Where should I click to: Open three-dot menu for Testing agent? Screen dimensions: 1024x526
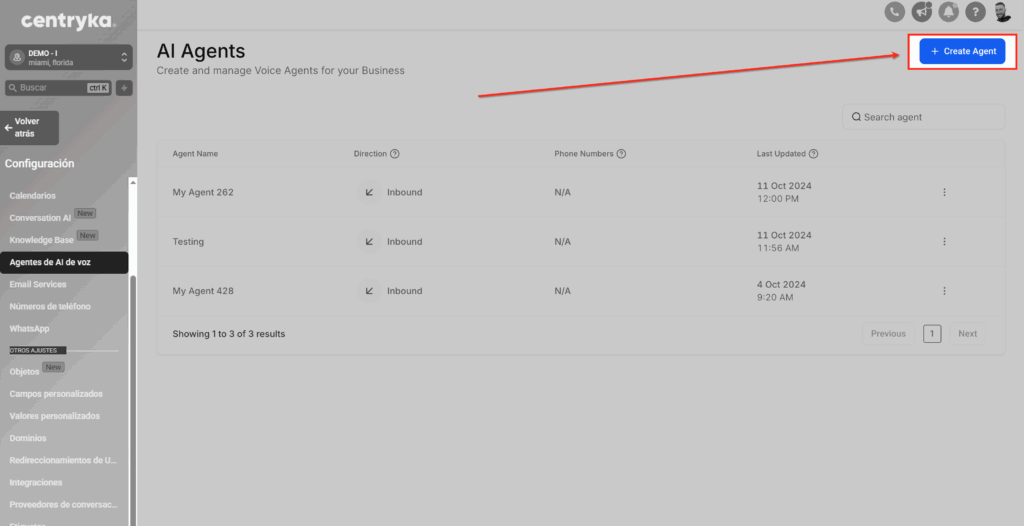(944, 242)
